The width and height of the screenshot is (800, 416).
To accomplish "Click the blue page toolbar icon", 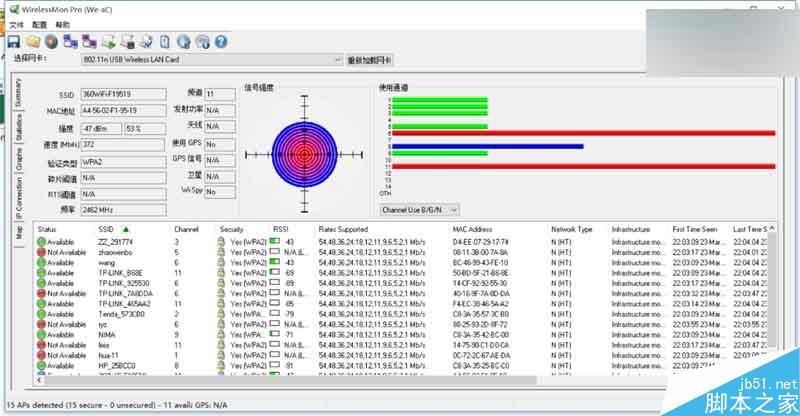I will click(165, 41).
